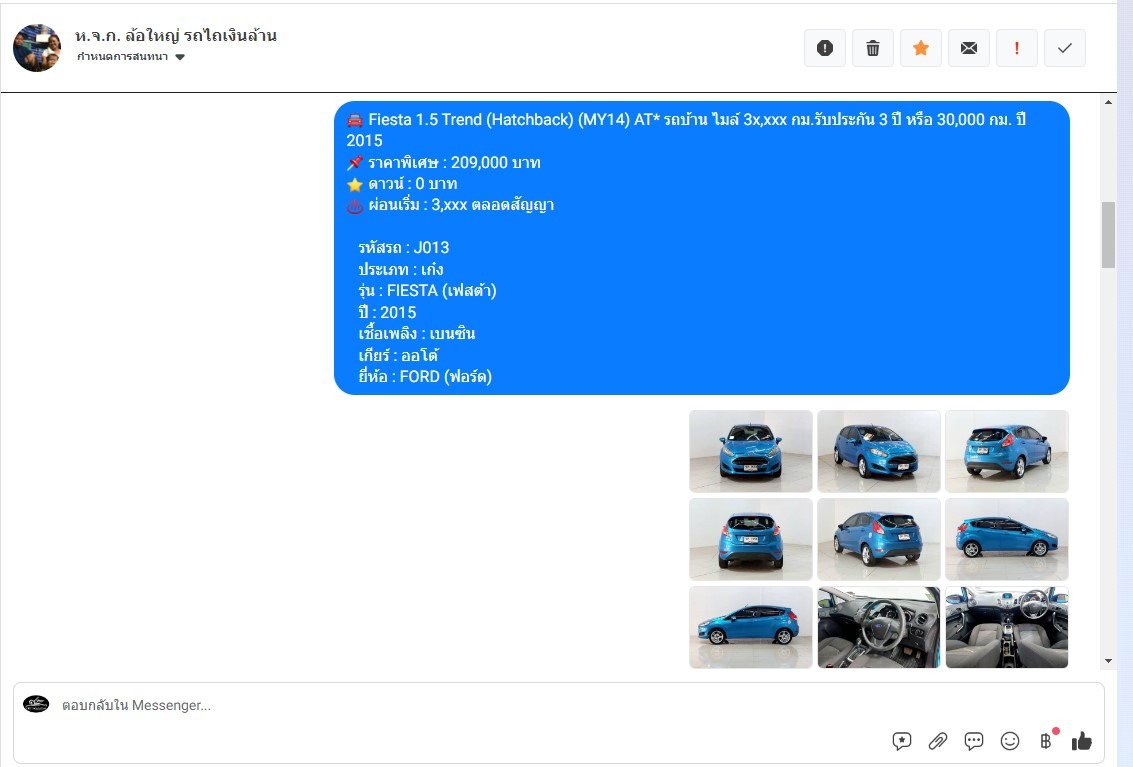Click the chat scrollbar thumb
Viewport: 1133px width, 767px height.
[1108, 235]
